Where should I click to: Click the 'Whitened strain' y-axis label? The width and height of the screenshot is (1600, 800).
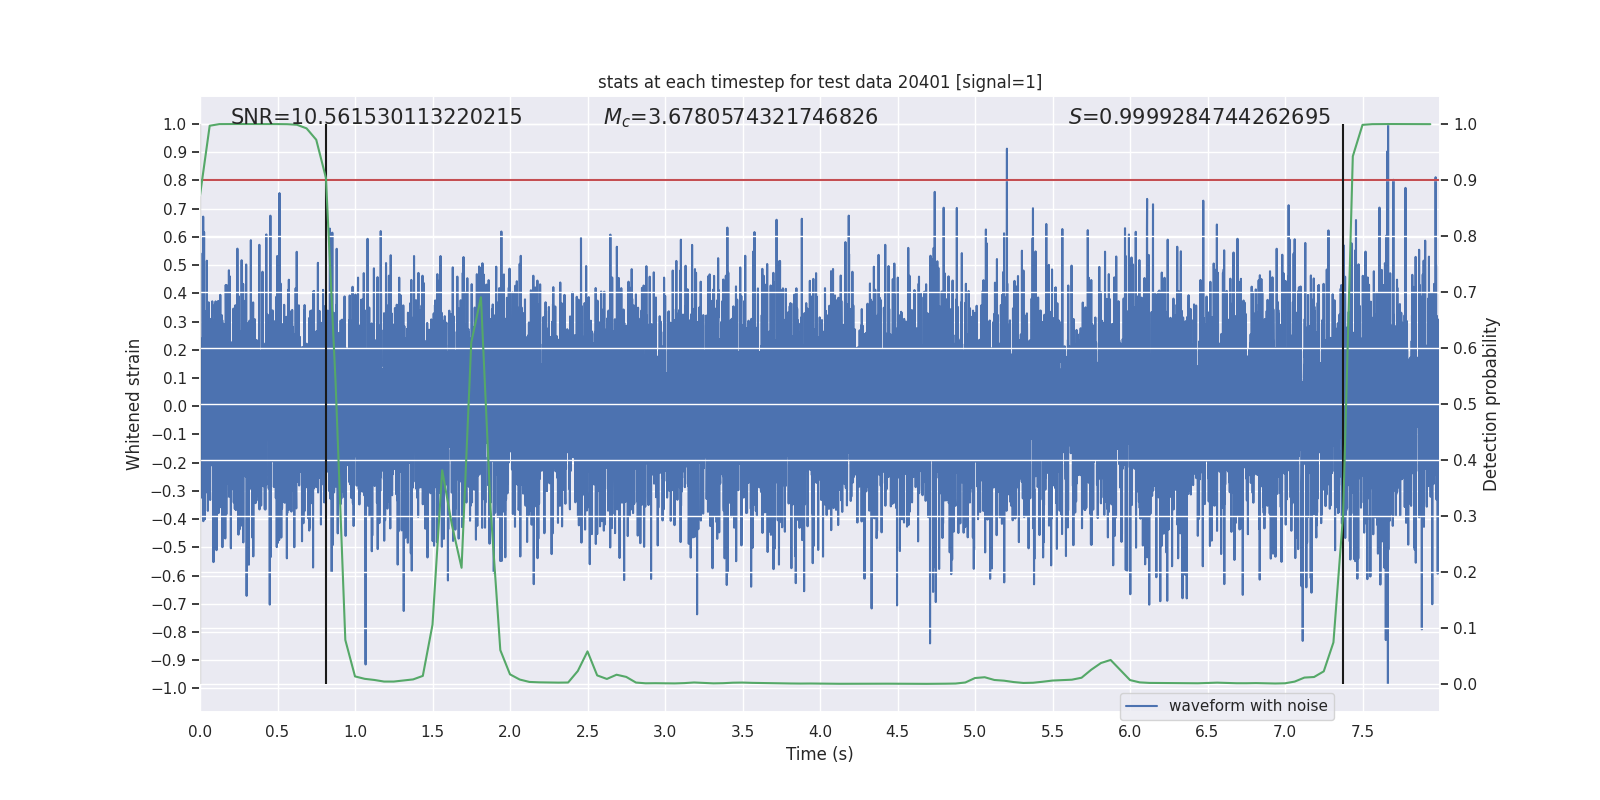[133, 404]
